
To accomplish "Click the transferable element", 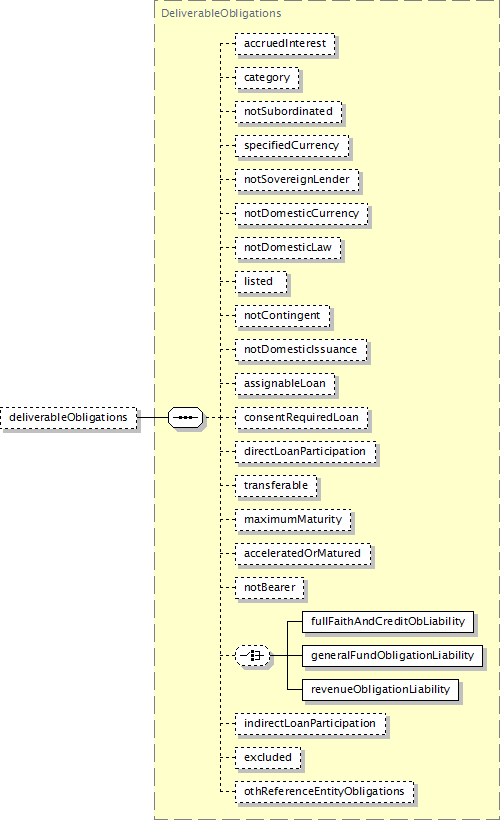I will 276,485.
